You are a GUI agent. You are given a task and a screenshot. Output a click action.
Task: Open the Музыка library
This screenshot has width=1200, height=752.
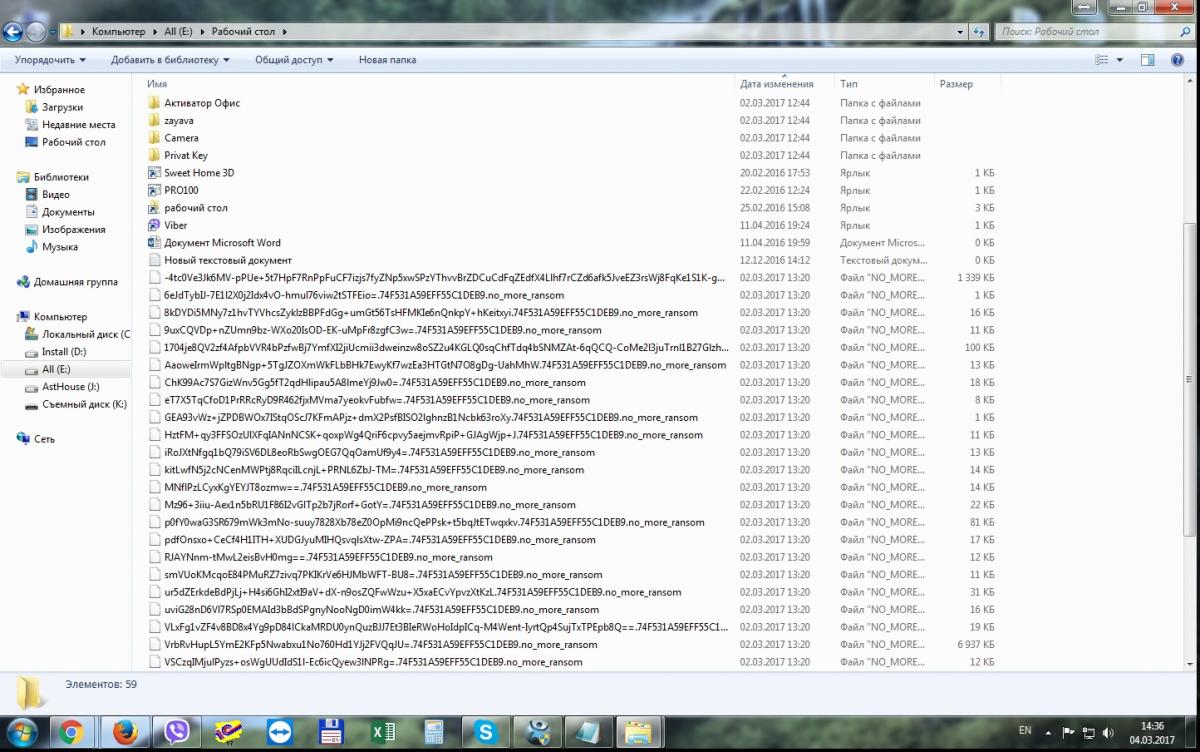tap(59, 247)
